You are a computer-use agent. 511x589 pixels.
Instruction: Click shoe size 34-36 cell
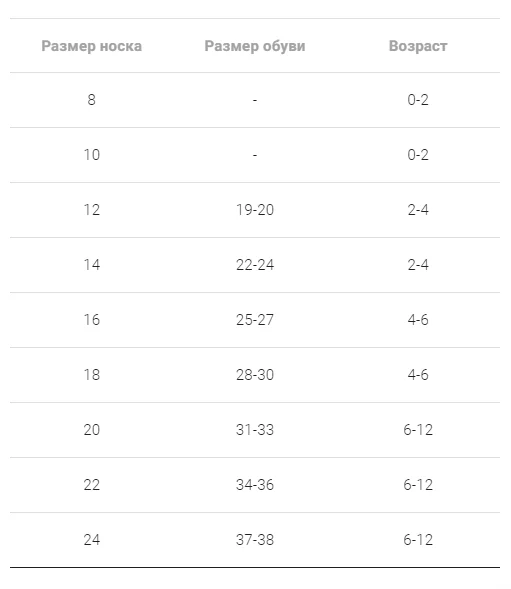pyautogui.click(x=255, y=485)
